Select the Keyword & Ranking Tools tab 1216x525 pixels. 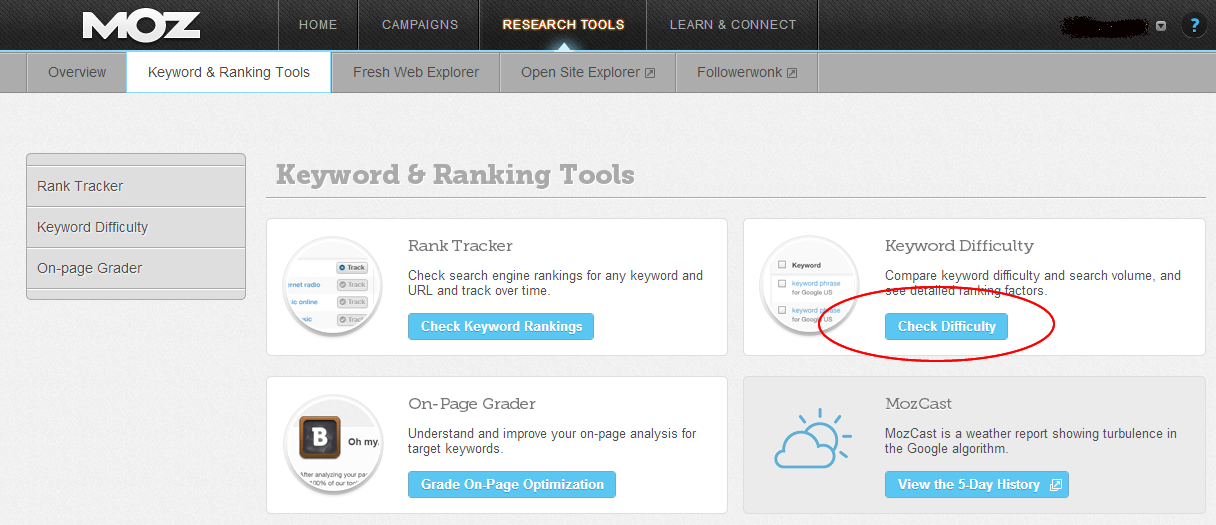[x=229, y=72]
